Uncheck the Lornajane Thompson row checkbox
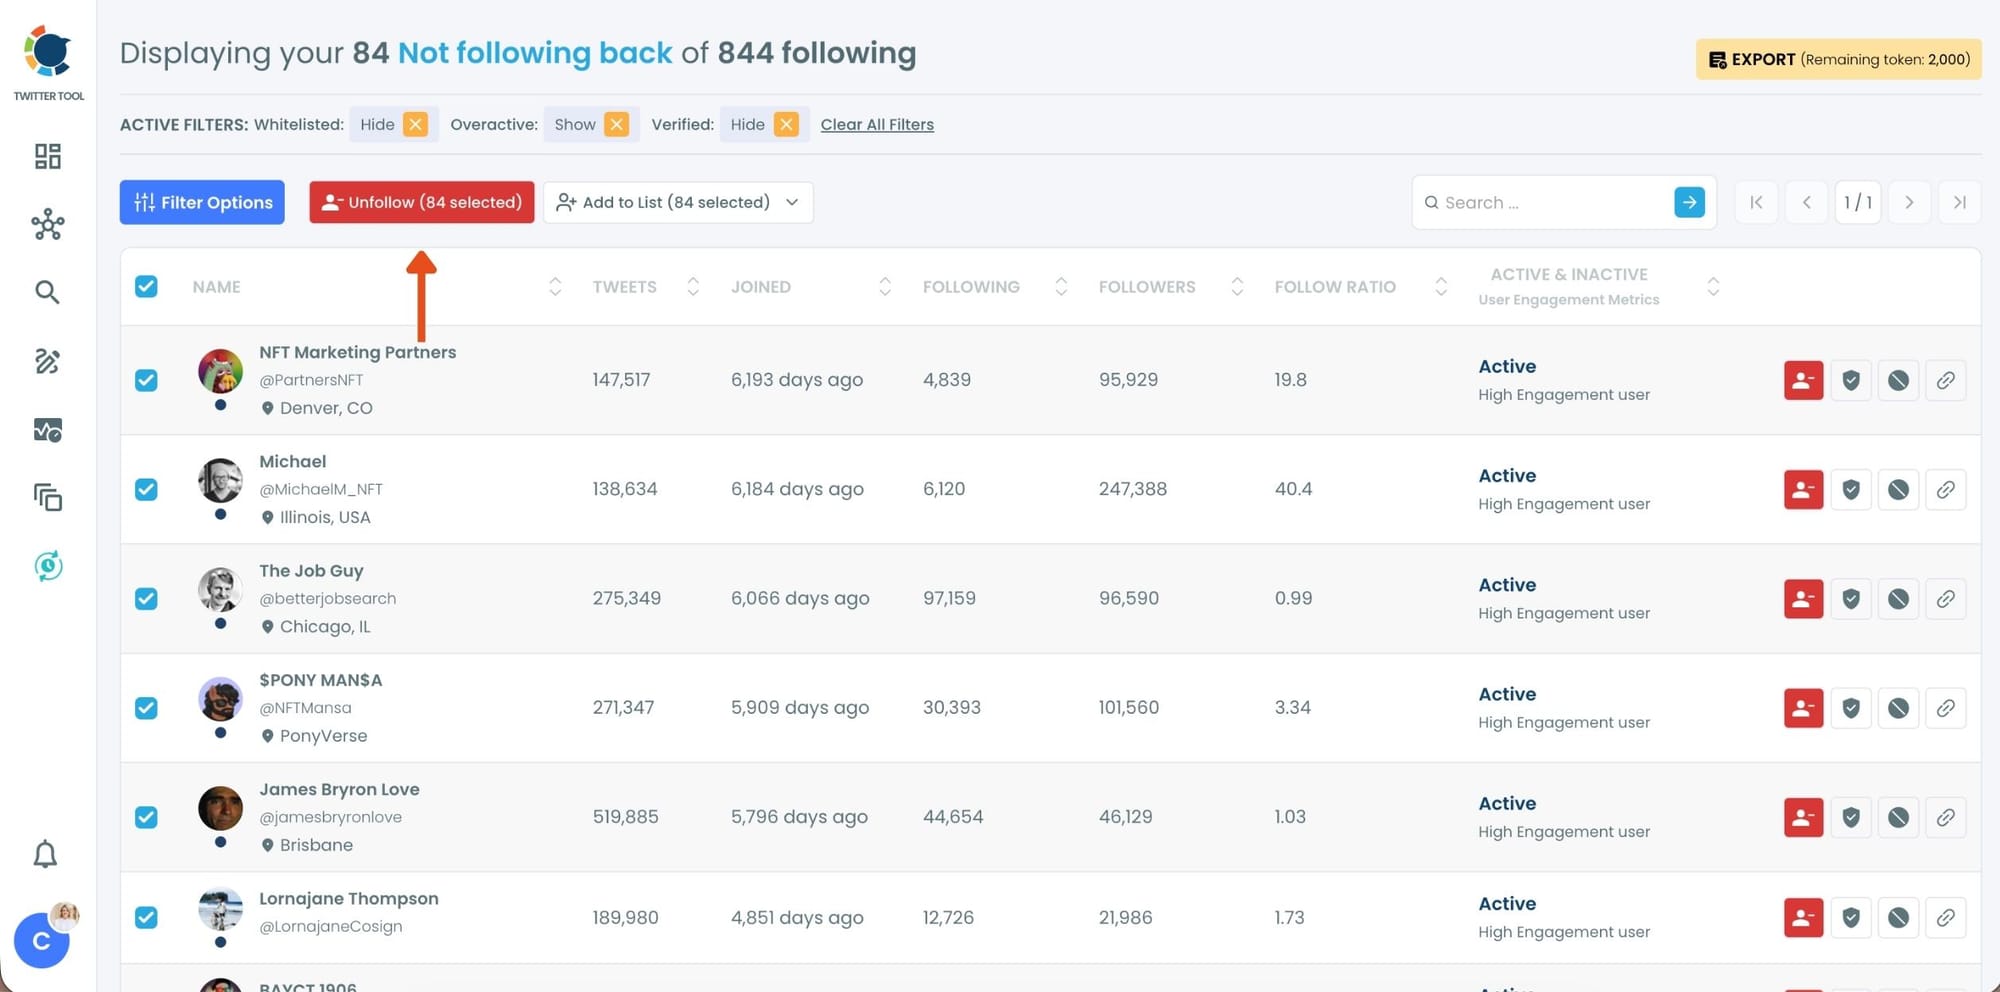 146,917
